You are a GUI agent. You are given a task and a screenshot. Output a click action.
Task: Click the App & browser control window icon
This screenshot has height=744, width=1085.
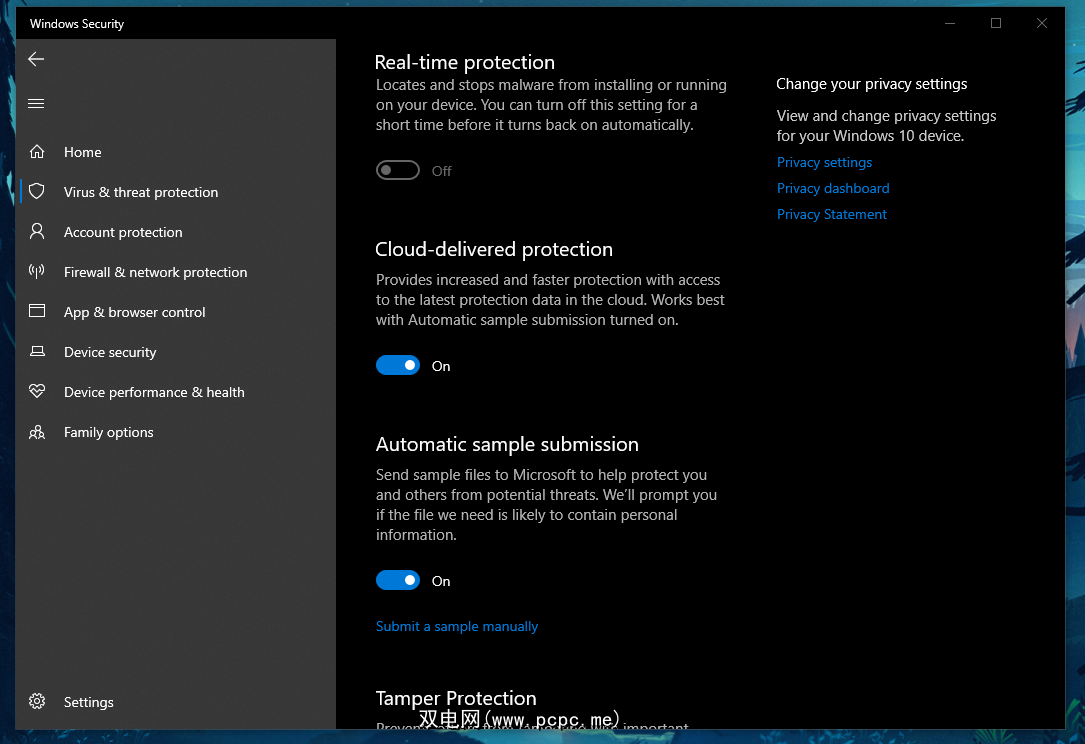[37, 311]
